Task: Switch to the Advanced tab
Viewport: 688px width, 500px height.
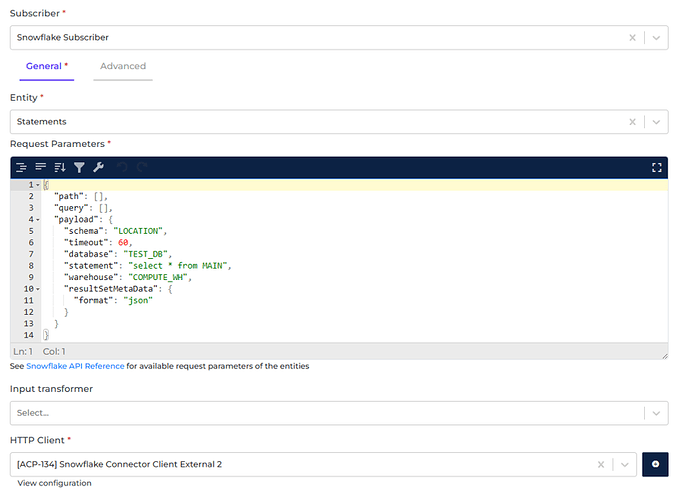Action: point(123,66)
